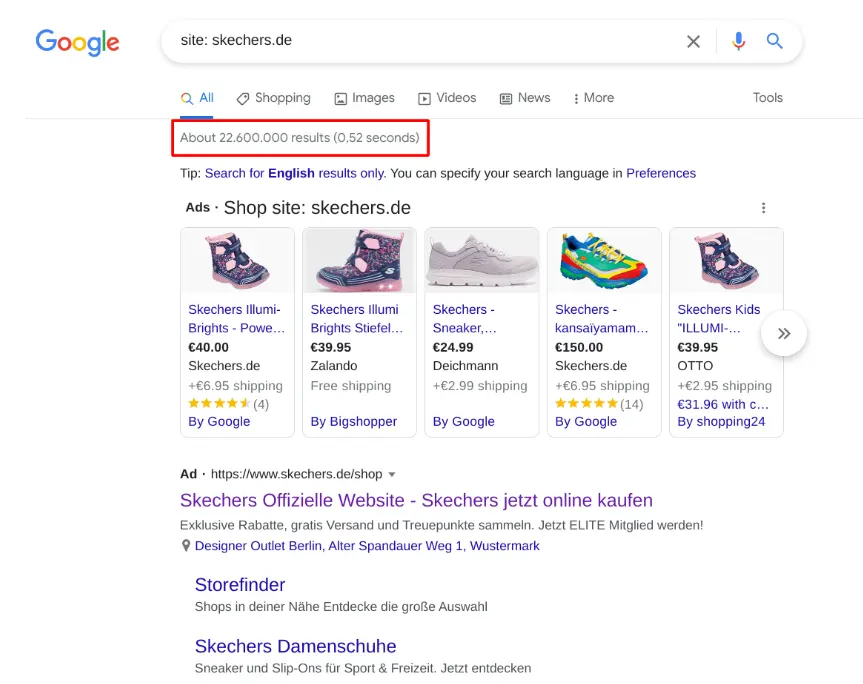
Task: Open the ads options three-dot menu
Action: [764, 208]
